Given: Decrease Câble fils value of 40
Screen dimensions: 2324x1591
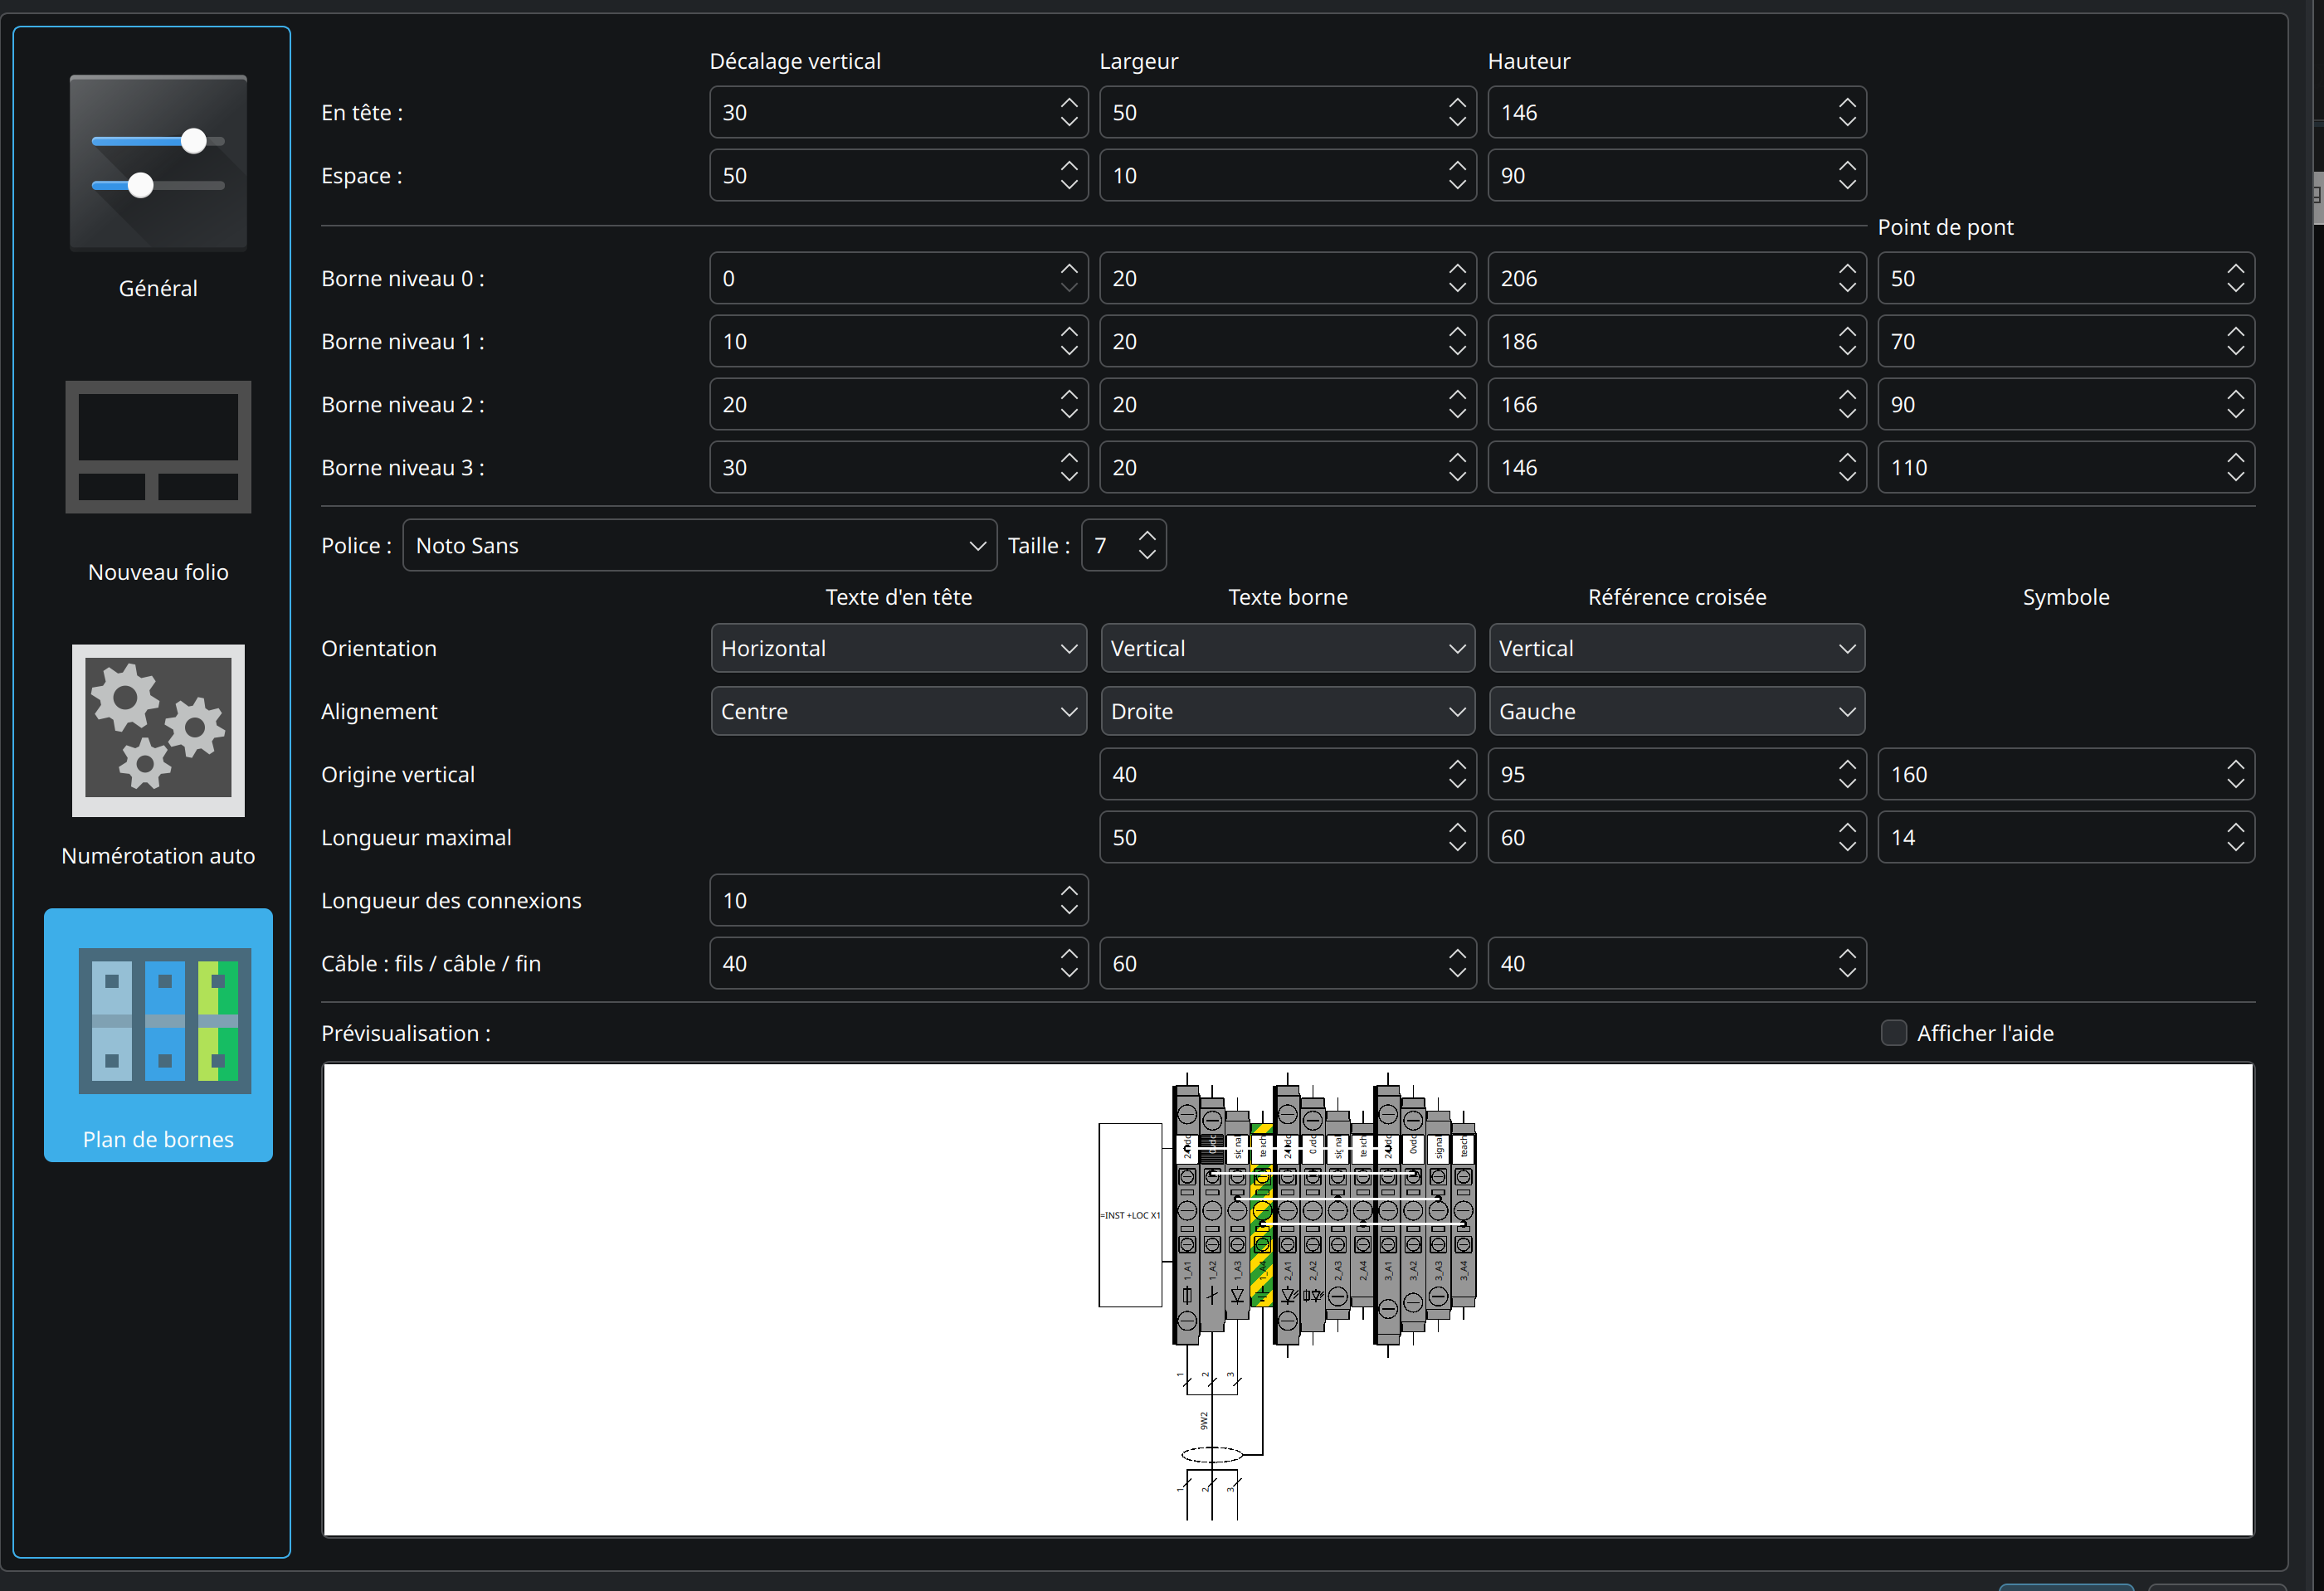Looking at the screenshot, I should pos(1069,973).
